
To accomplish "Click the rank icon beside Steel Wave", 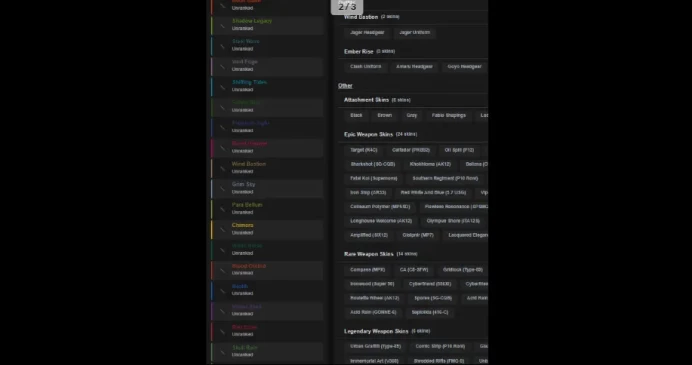I will coord(223,46).
